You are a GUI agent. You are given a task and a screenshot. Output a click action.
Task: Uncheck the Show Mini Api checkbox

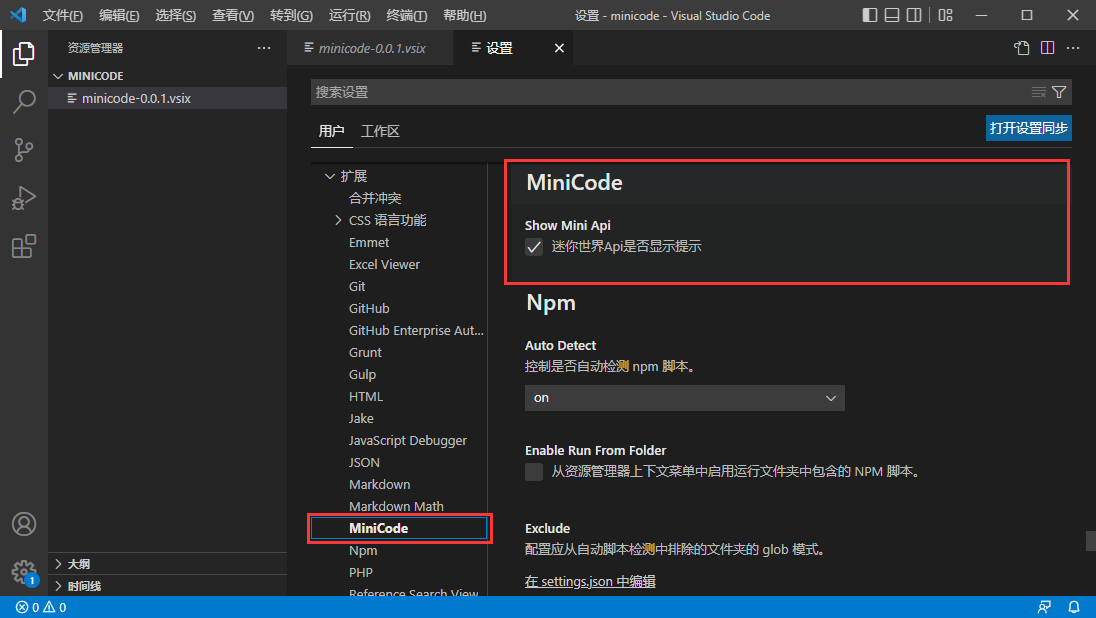coord(534,247)
